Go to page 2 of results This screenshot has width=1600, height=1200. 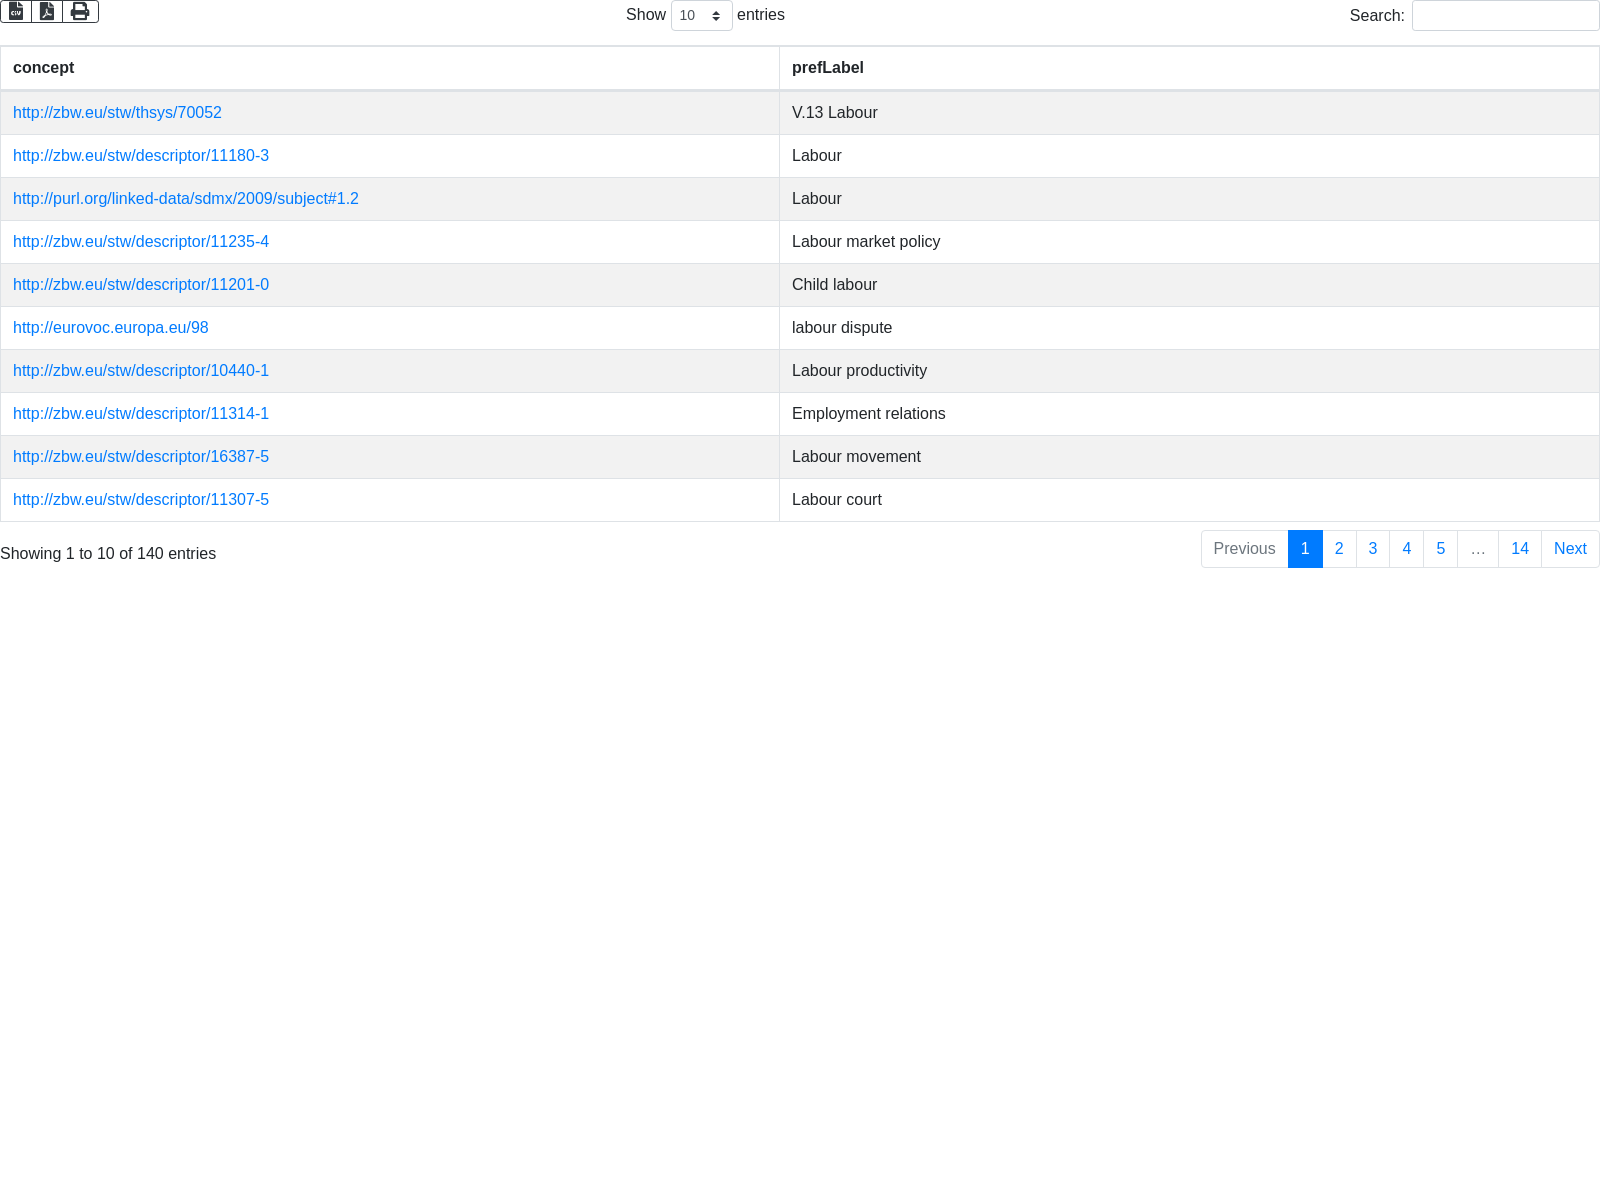(1339, 549)
